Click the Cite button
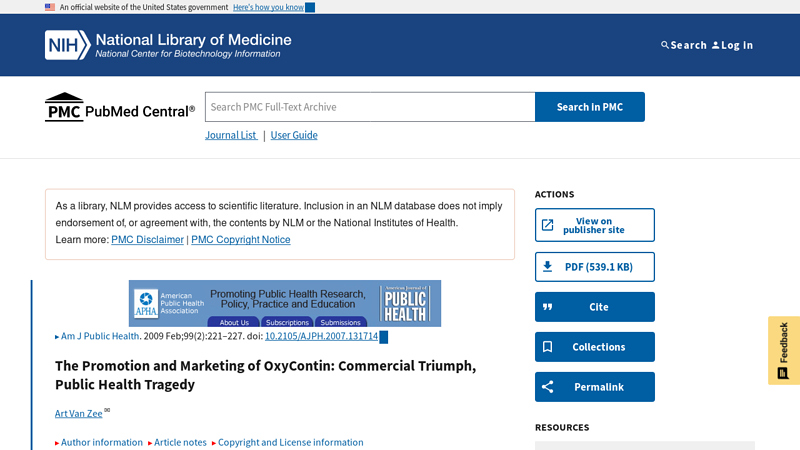800x450 pixels. tap(595, 307)
